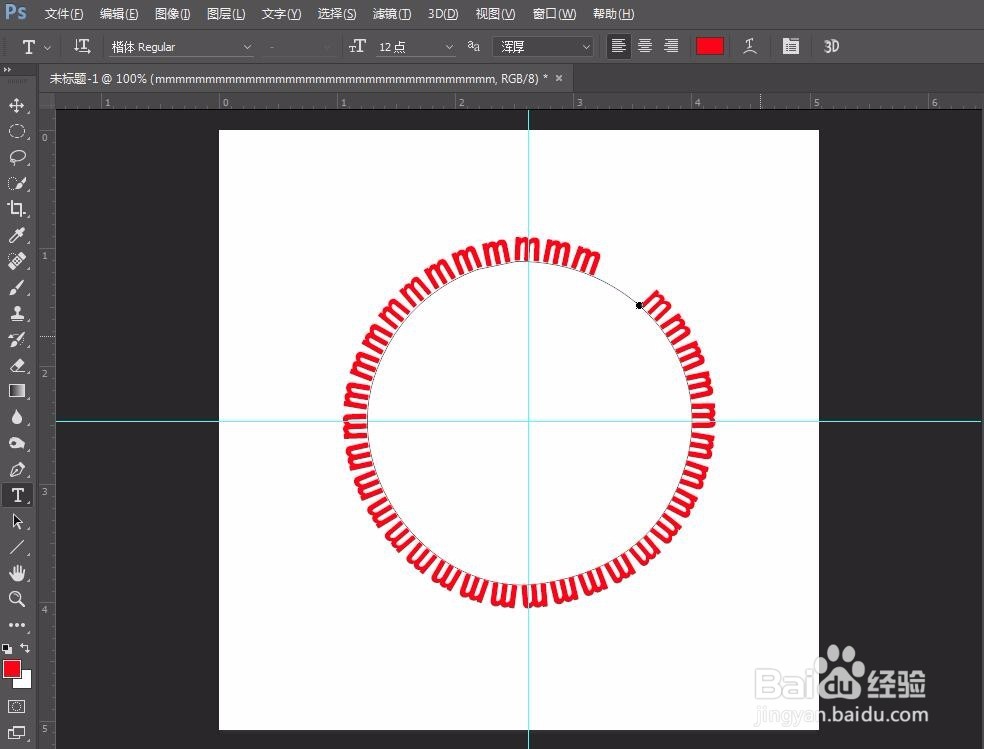Open the font size dropdown

(x=449, y=47)
